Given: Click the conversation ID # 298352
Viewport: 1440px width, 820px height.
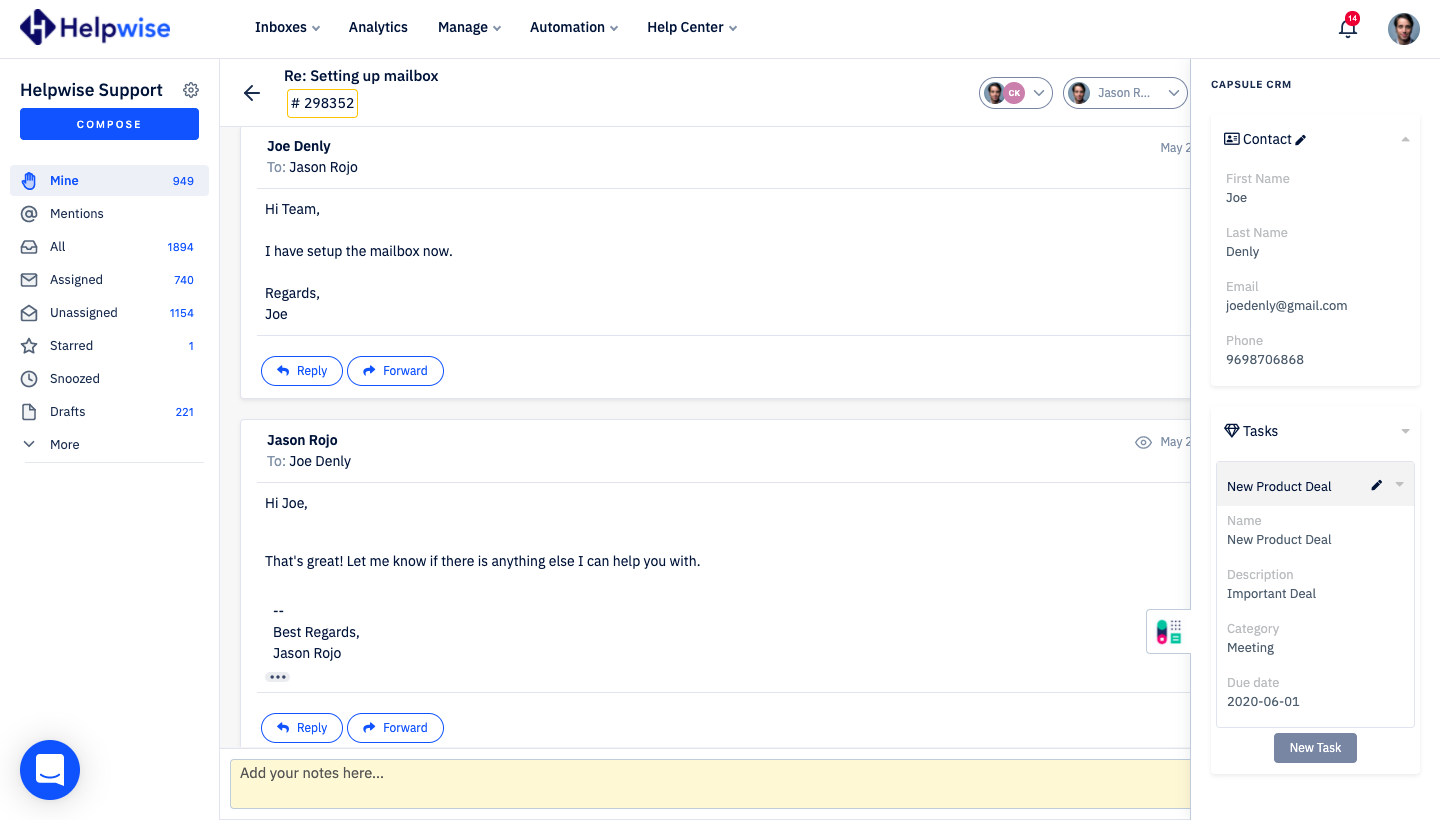Looking at the screenshot, I should (322, 103).
